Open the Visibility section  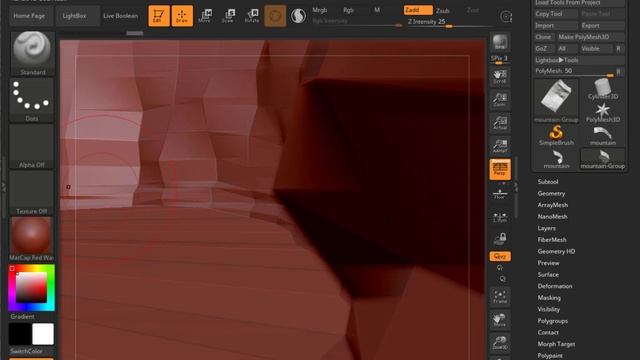tap(549, 309)
